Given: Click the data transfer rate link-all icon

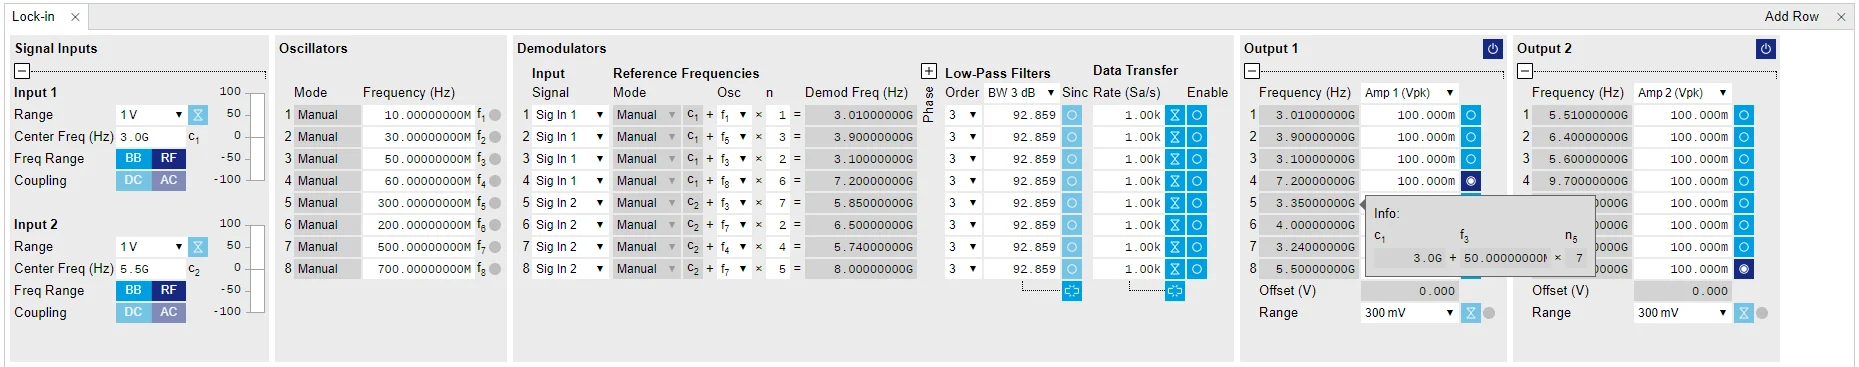Looking at the screenshot, I should point(1175,291).
